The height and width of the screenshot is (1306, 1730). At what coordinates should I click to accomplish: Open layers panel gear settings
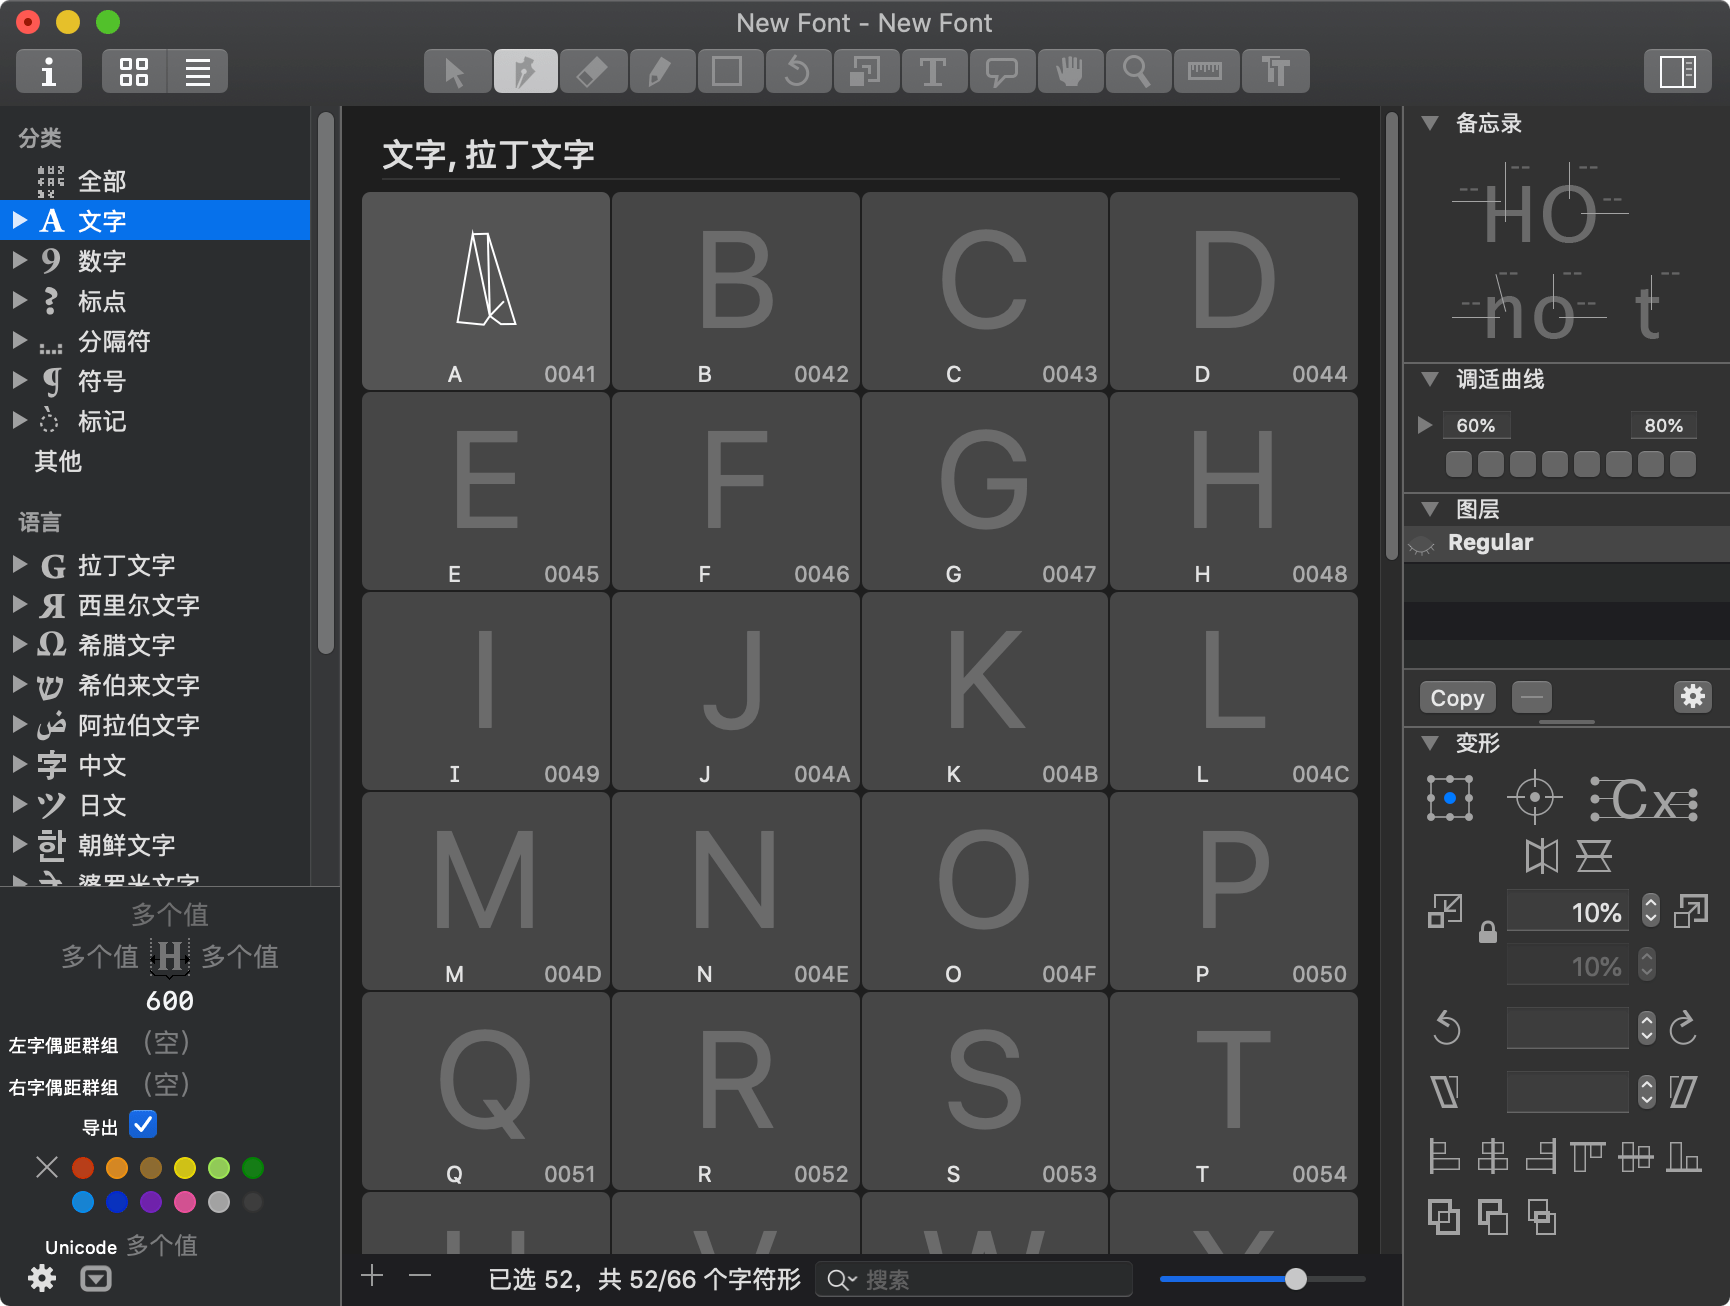pyautogui.click(x=1692, y=697)
